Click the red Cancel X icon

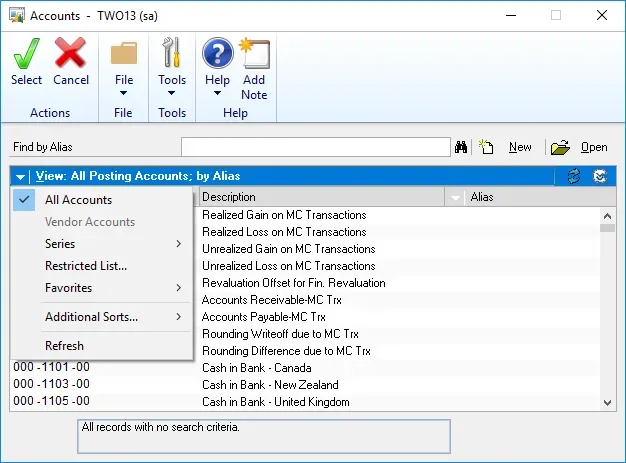tap(71, 53)
